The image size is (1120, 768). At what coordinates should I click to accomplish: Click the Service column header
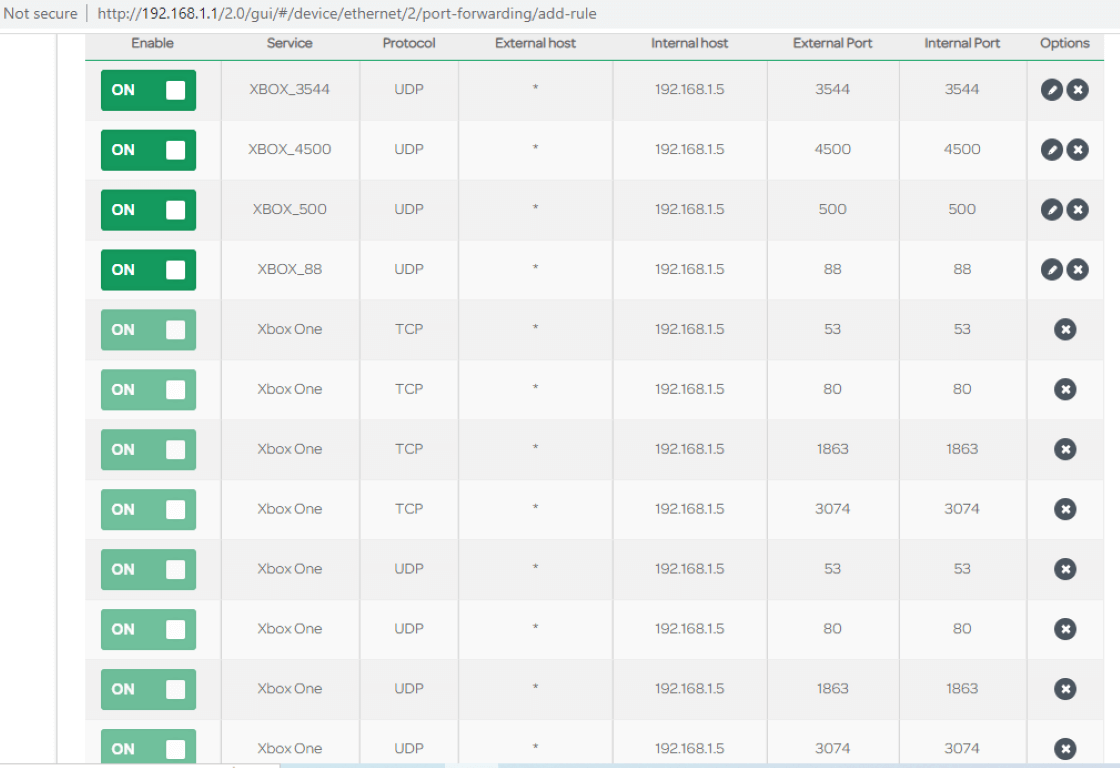click(x=289, y=43)
